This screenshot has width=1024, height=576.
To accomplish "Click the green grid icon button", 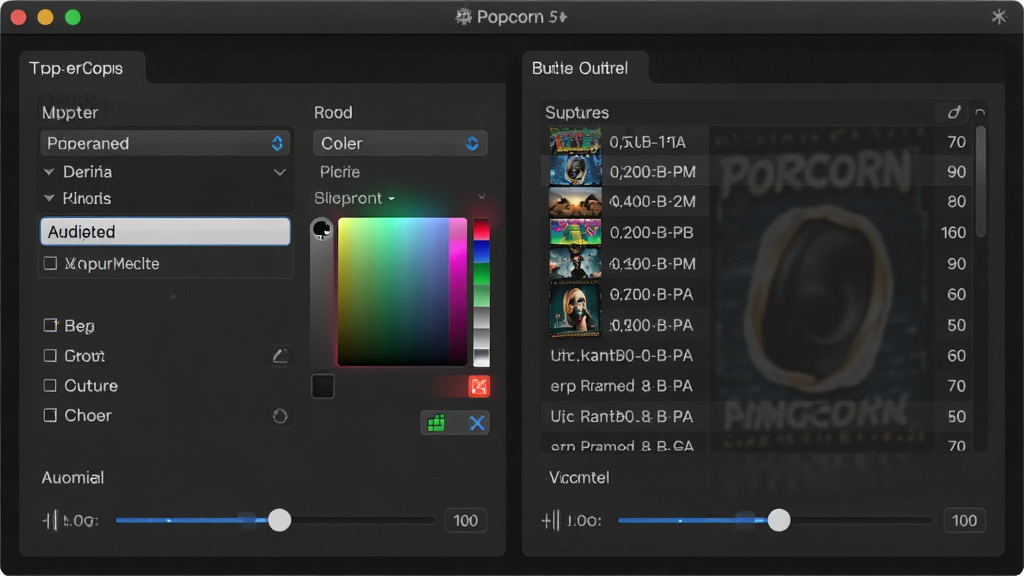I will tap(436, 423).
